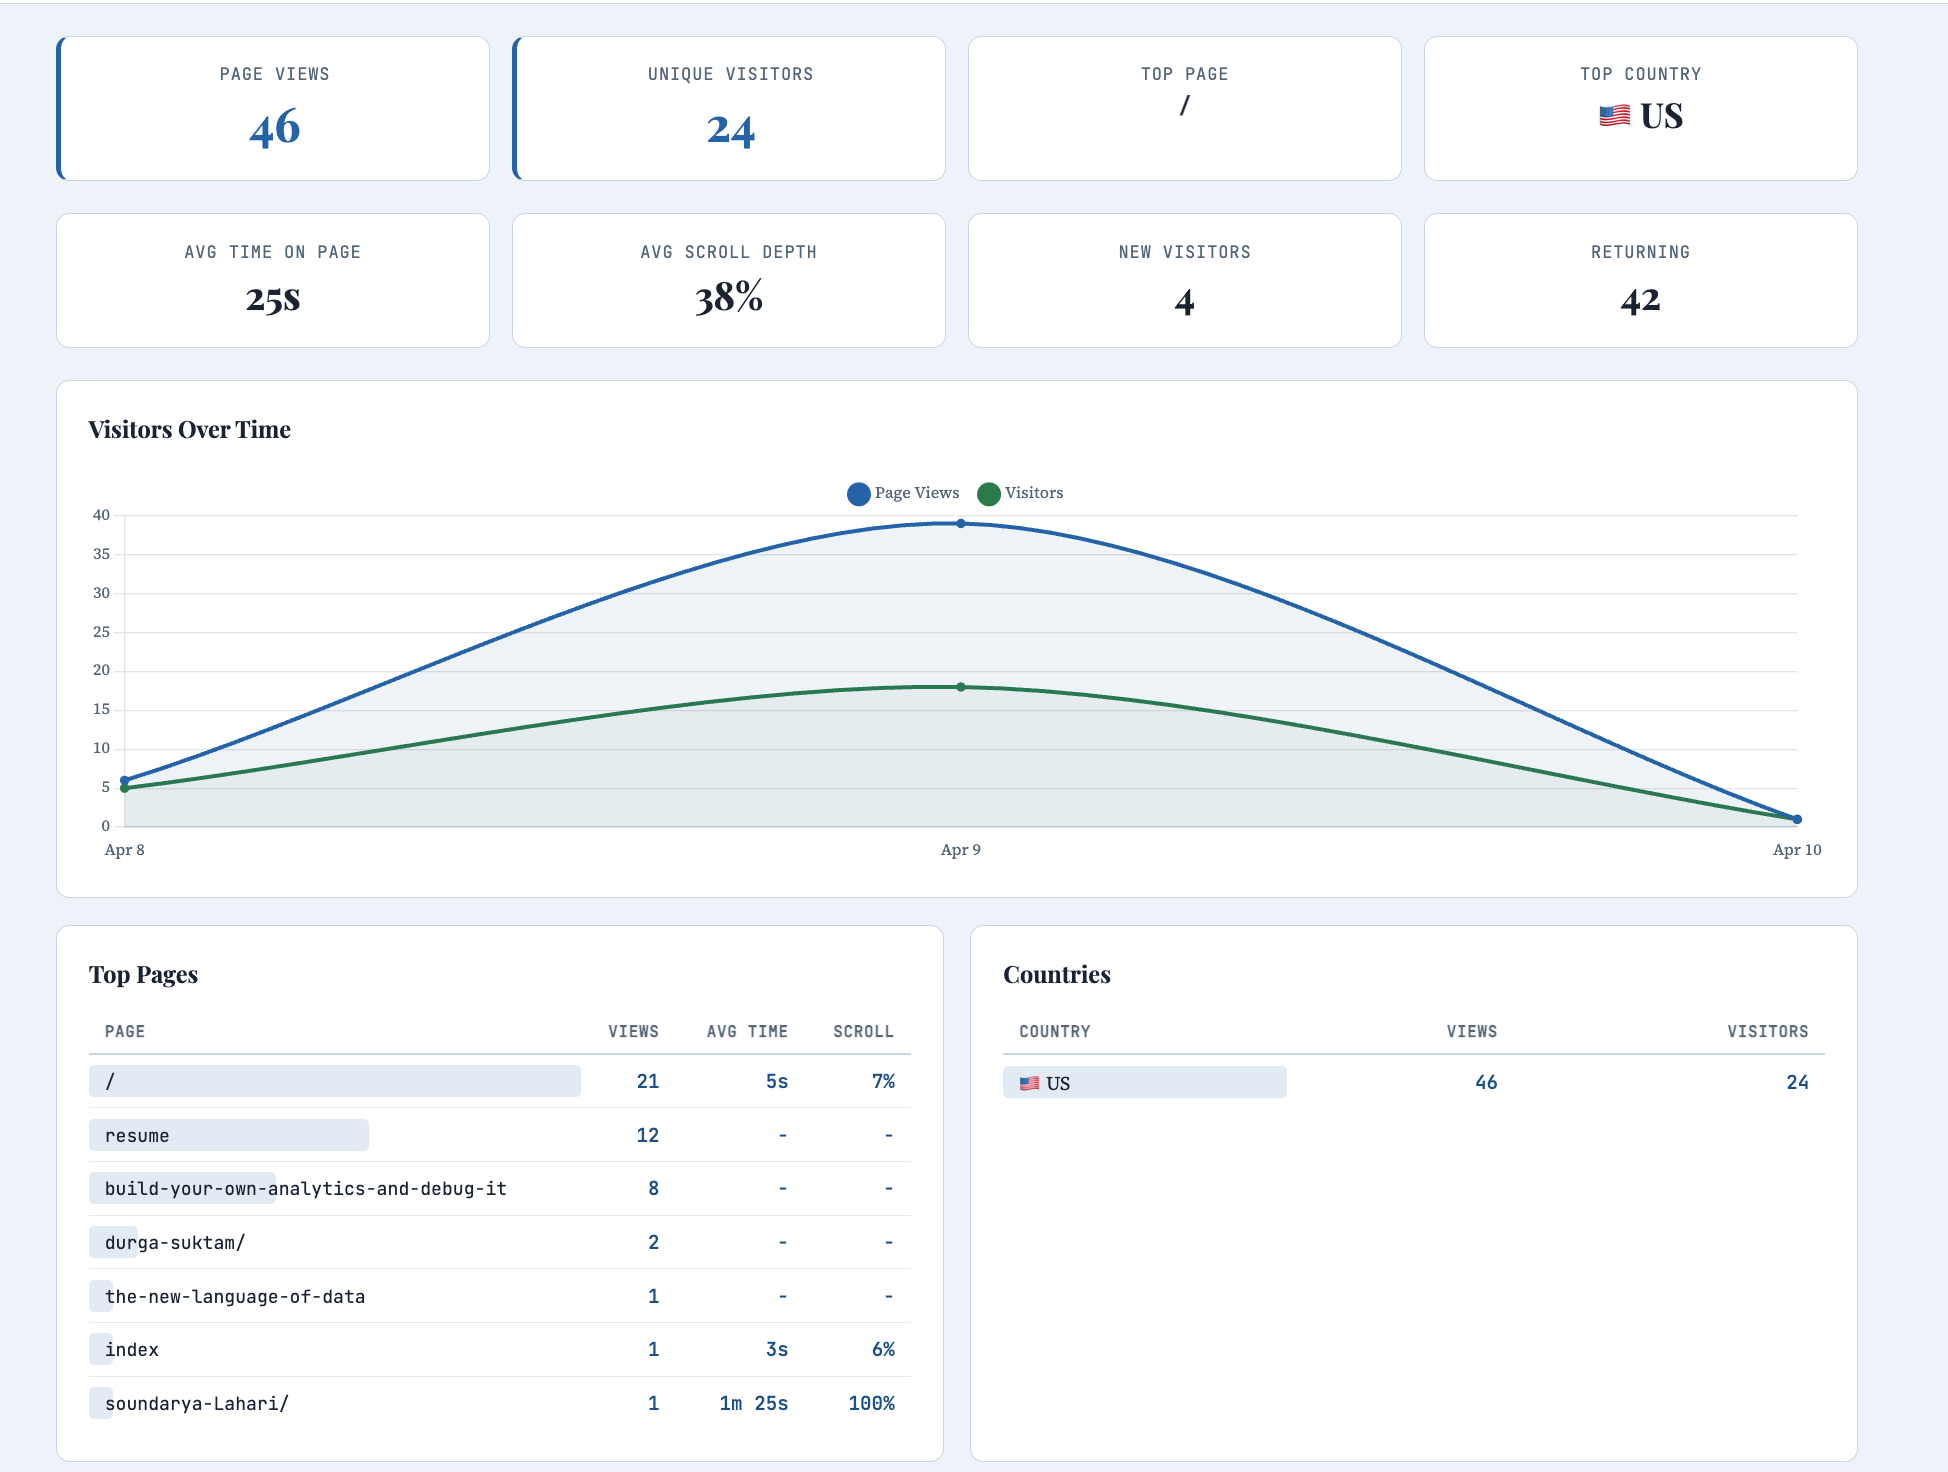Viewport: 1948px width, 1472px height.
Task: Click the green Visitors legend dot
Action: pyautogui.click(x=988, y=493)
